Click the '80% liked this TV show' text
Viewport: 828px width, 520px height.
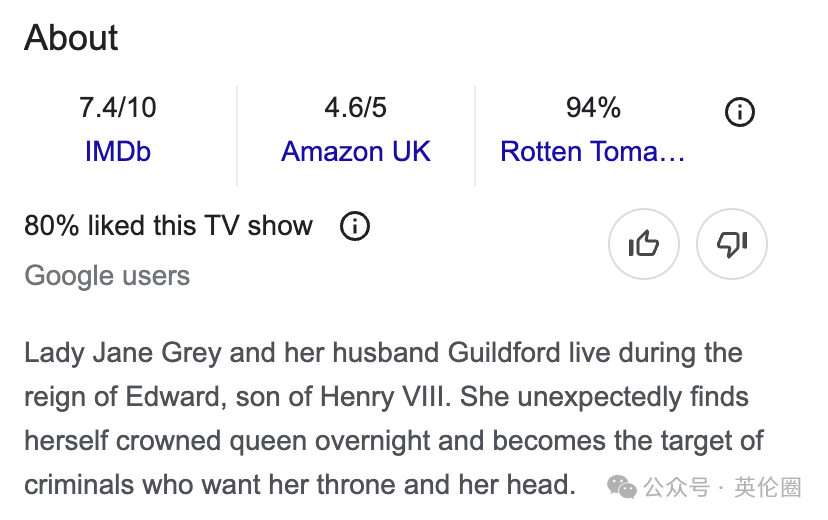pos(168,226)
